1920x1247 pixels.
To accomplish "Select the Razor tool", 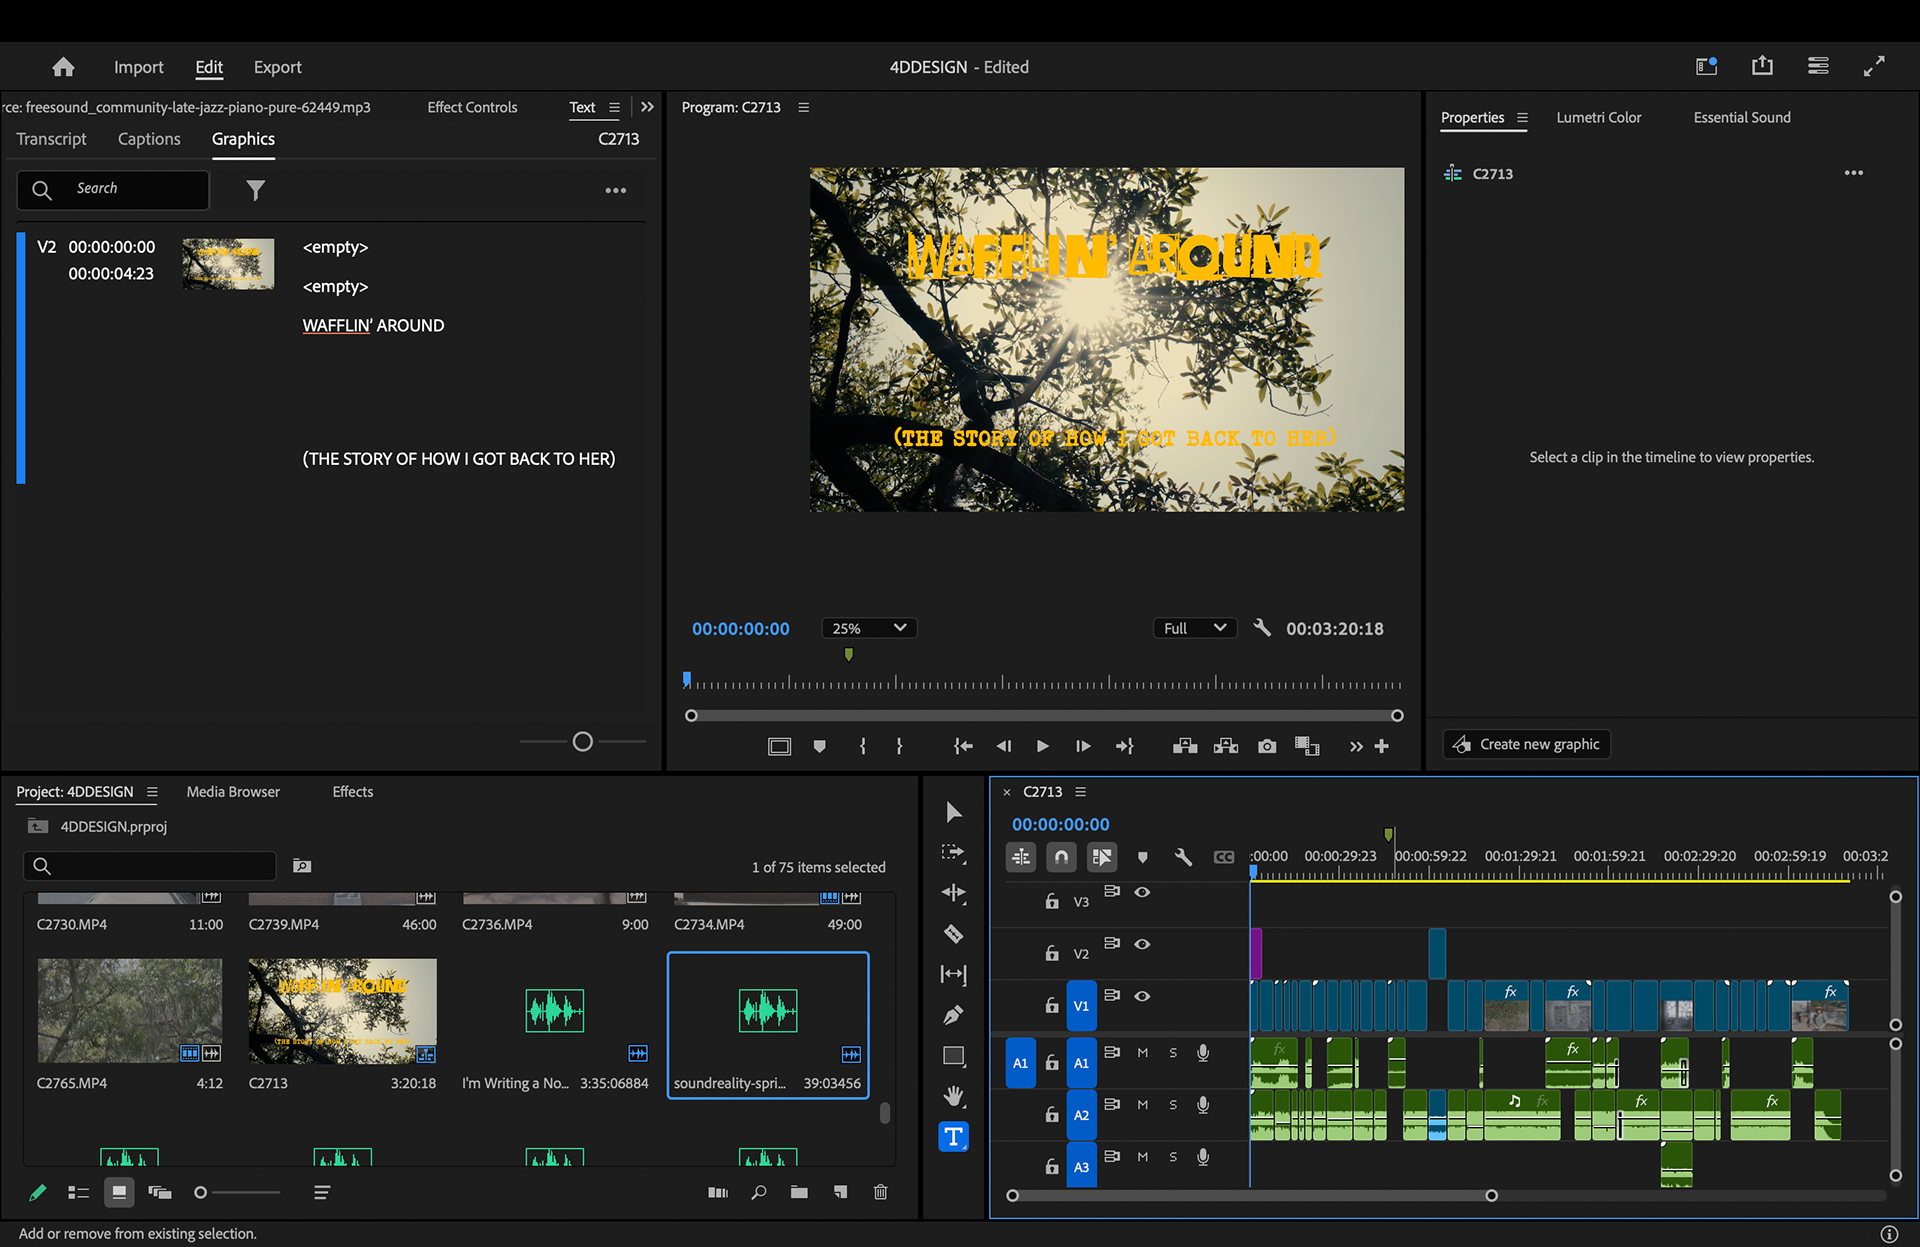I will (953, 934).
